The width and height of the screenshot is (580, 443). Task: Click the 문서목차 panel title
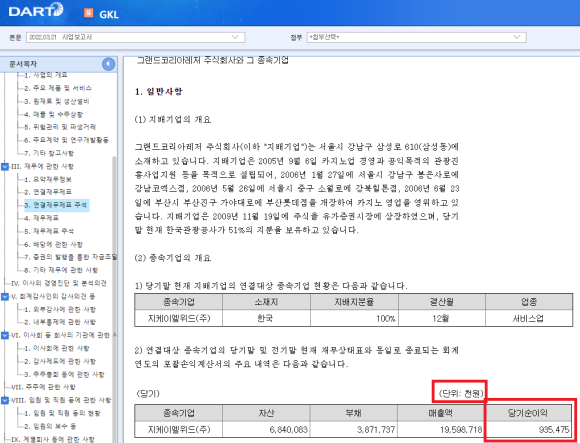click(x=23, y=64)
